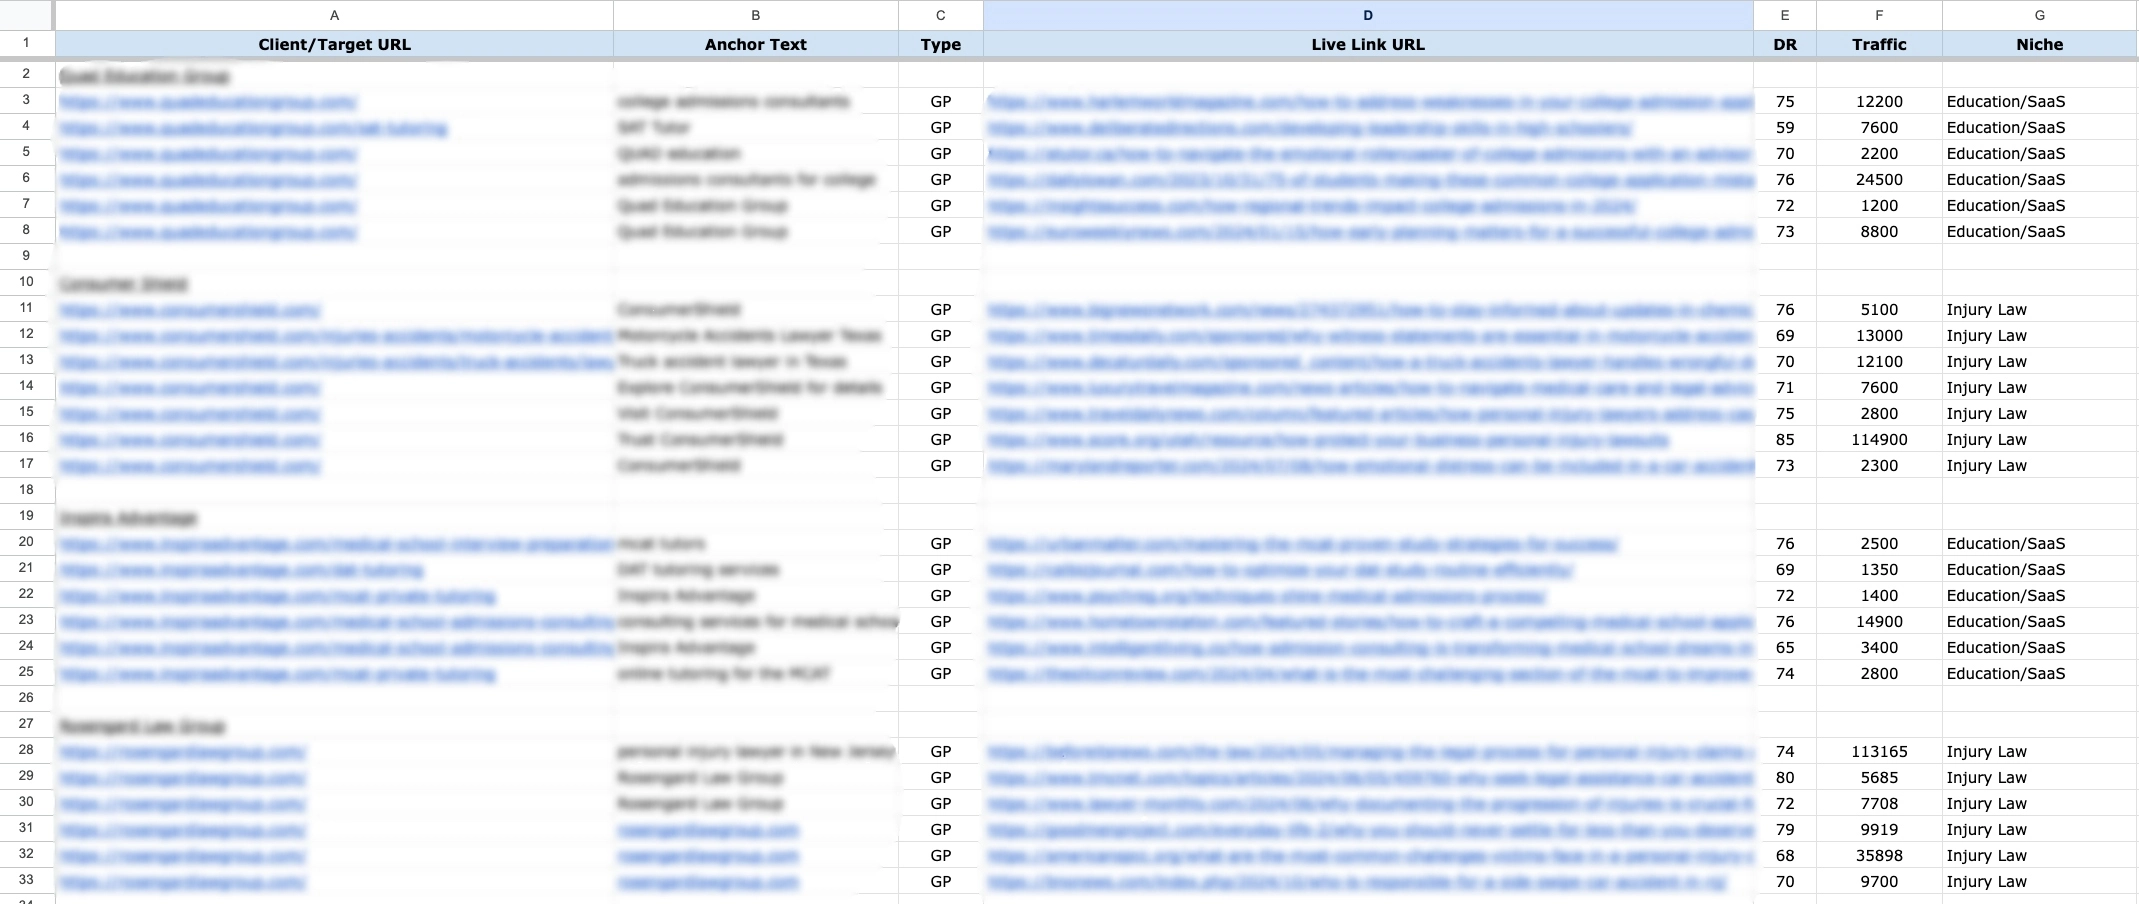Click traffic value 14900 in row 23

1879,621
